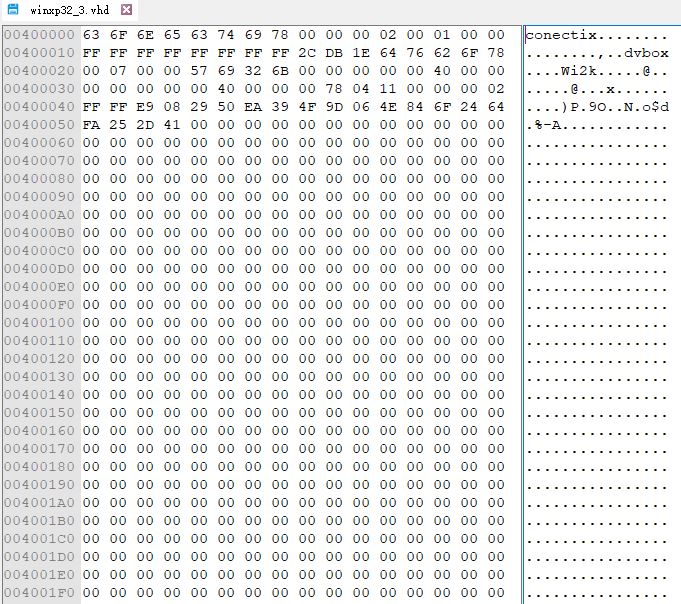Close the winxp32_3.vhd tab
This screenshot has width=681, height=604.
click(x=126, y=10)
